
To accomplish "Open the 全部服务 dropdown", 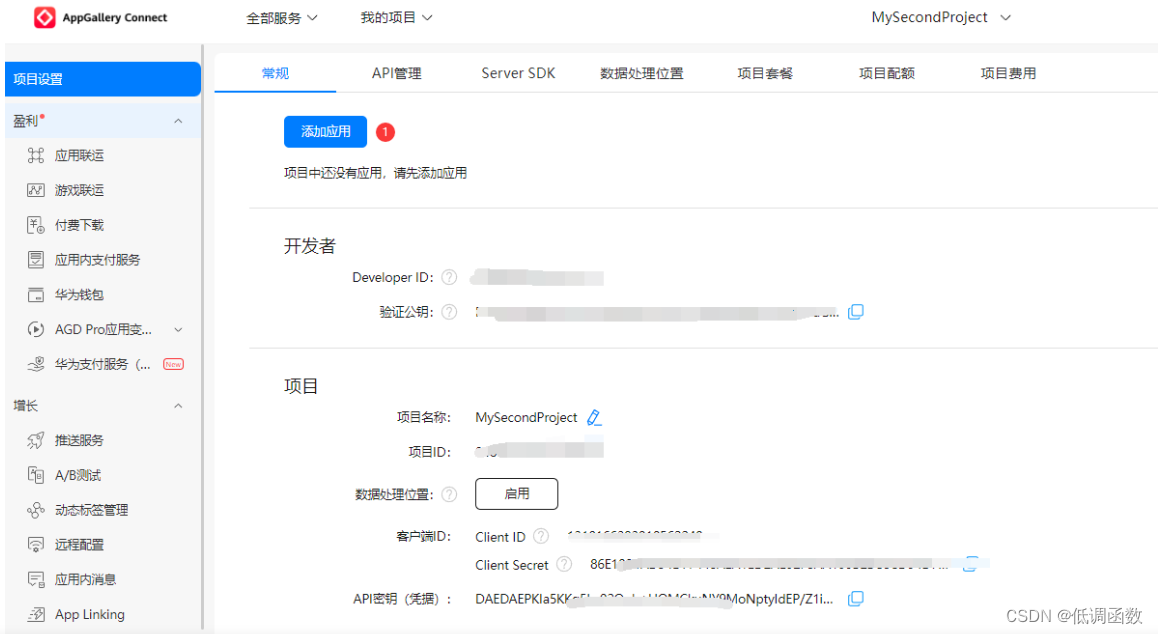I will (x=281, y=18).
